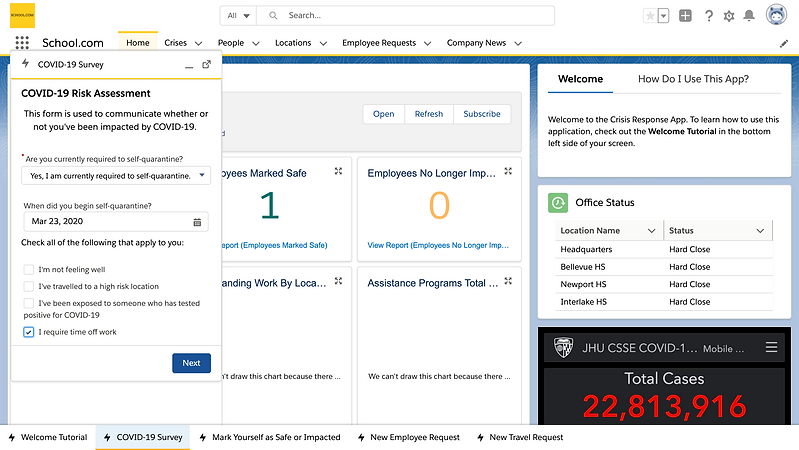799x450 pixels.
Task: Click into the global Search field
Action: tap(406, 16)
